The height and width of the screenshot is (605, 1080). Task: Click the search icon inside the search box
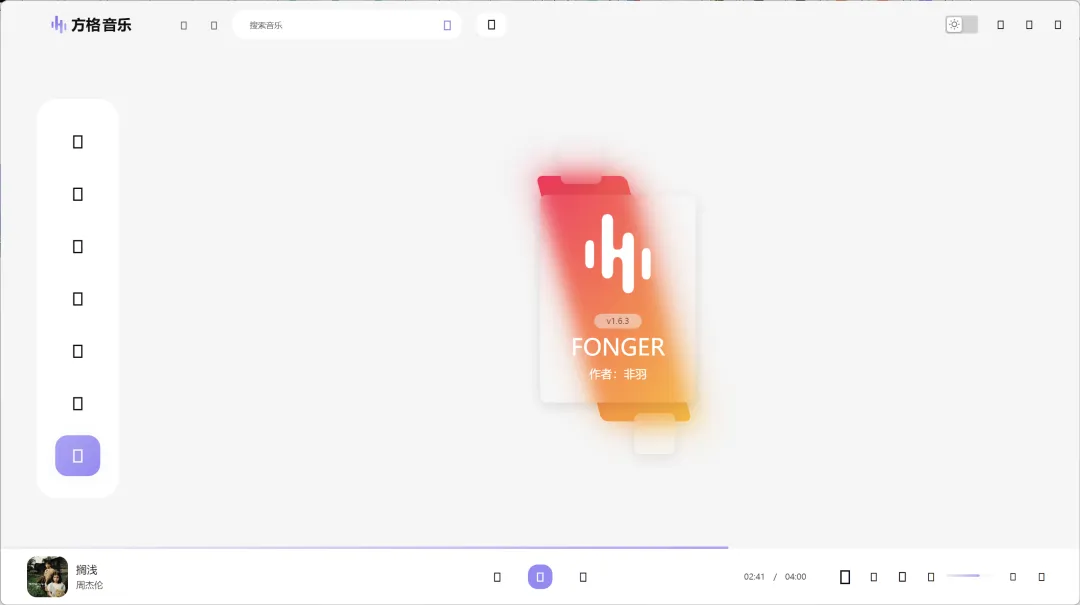point(447,25)
